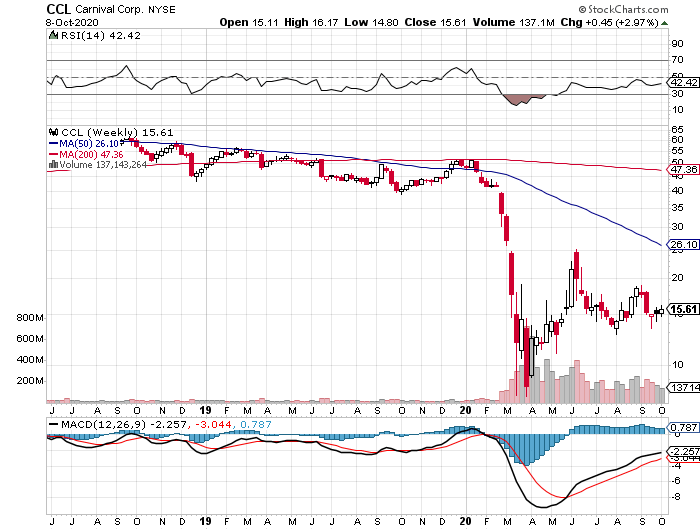Click the volume bars icon in legend

tap(53, 164)
